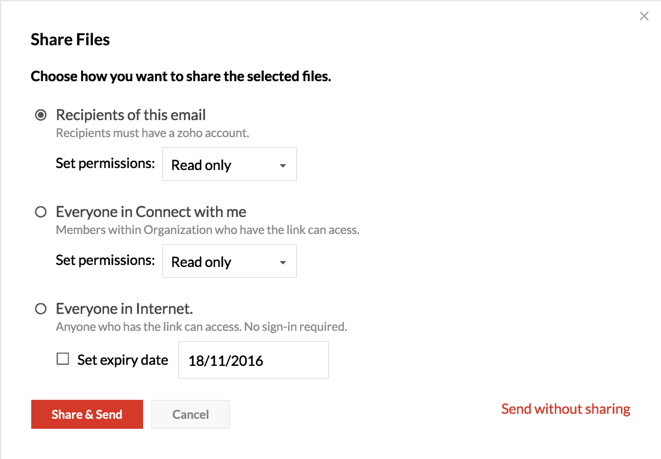Choose the 'Everyone in Connect with me' radio button
Viewport: 661px width, 459px height.
coord(41,212)
